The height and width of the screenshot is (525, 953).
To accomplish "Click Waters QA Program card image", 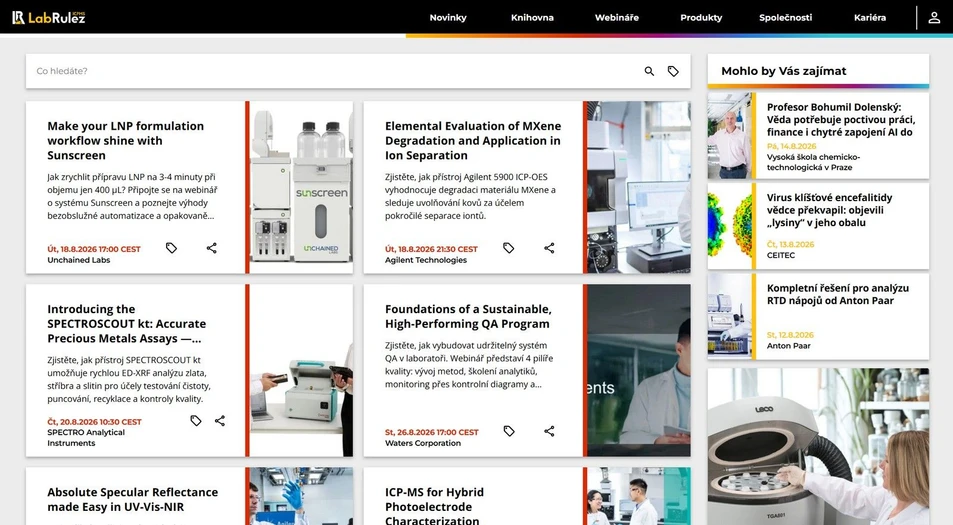I will [639, 370].
